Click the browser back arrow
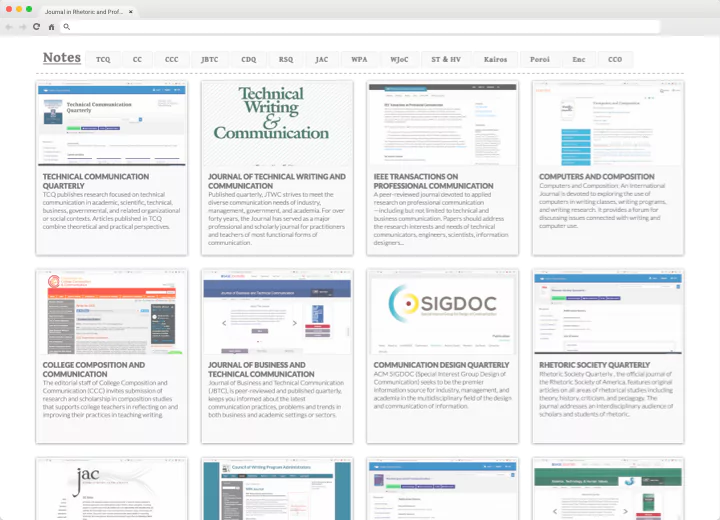Viewport: 720px width, 520px height. [x=9, y=27]
